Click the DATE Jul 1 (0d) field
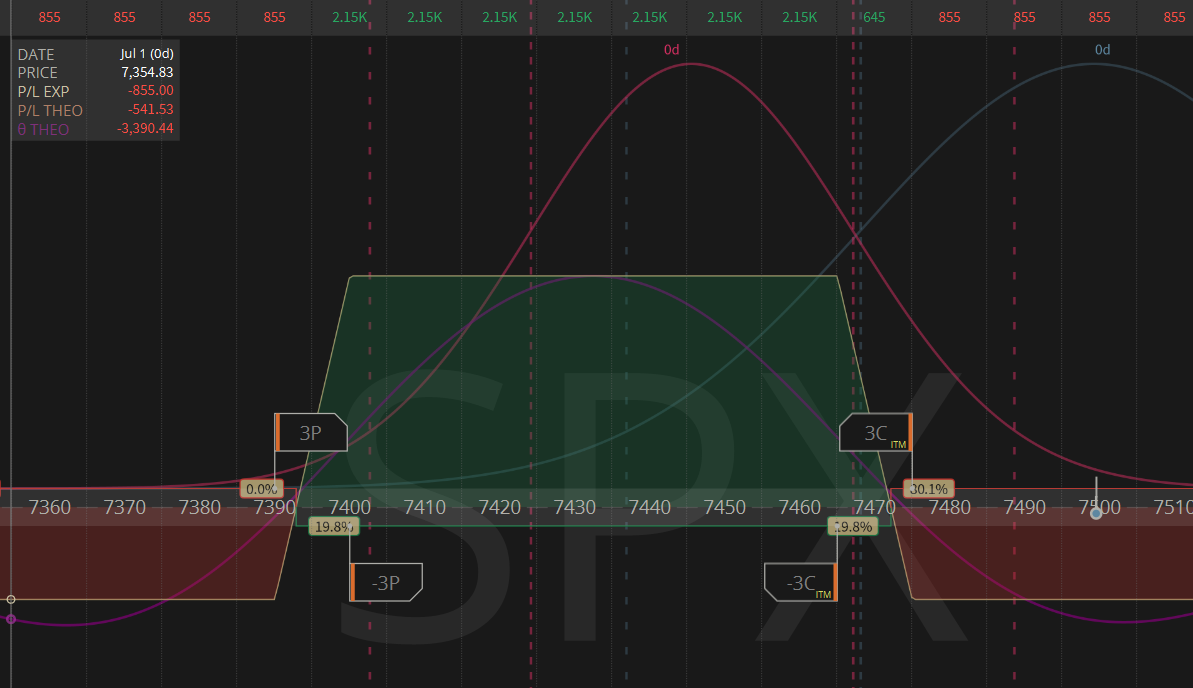 [x=95, y=54]
